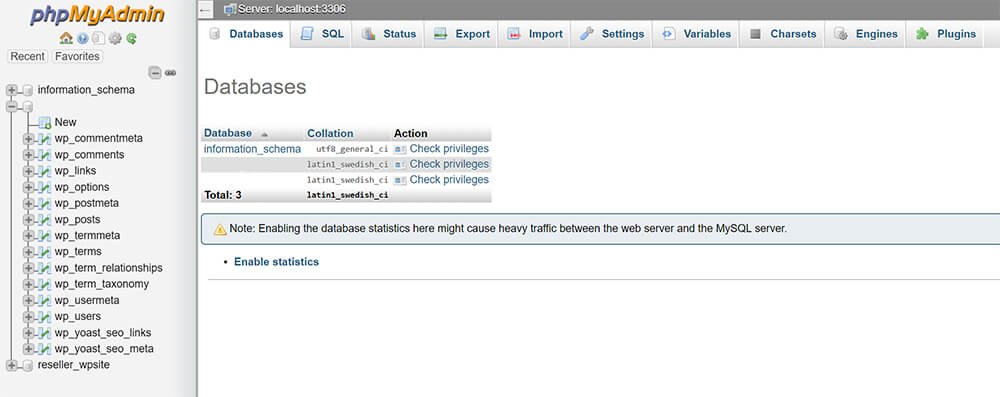
Task: Open the Import tab
Action: point(534,34)
